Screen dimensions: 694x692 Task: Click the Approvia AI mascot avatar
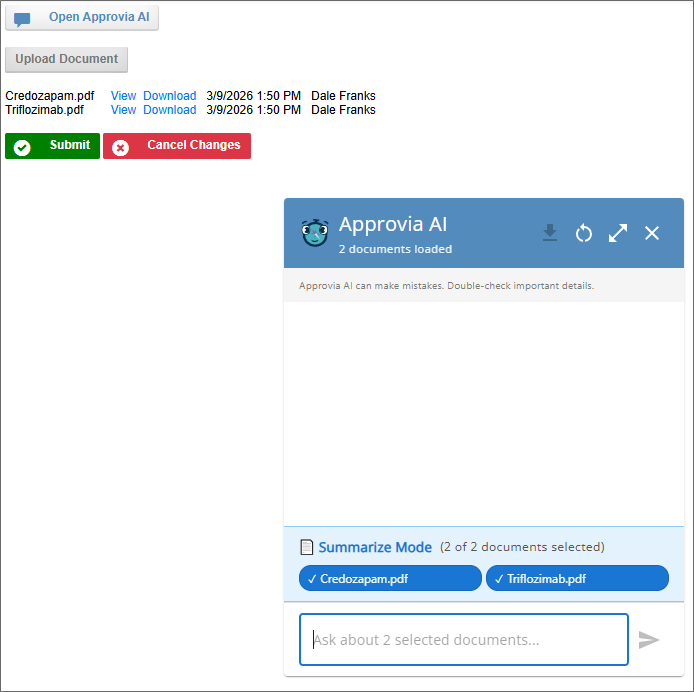(315, 233)
